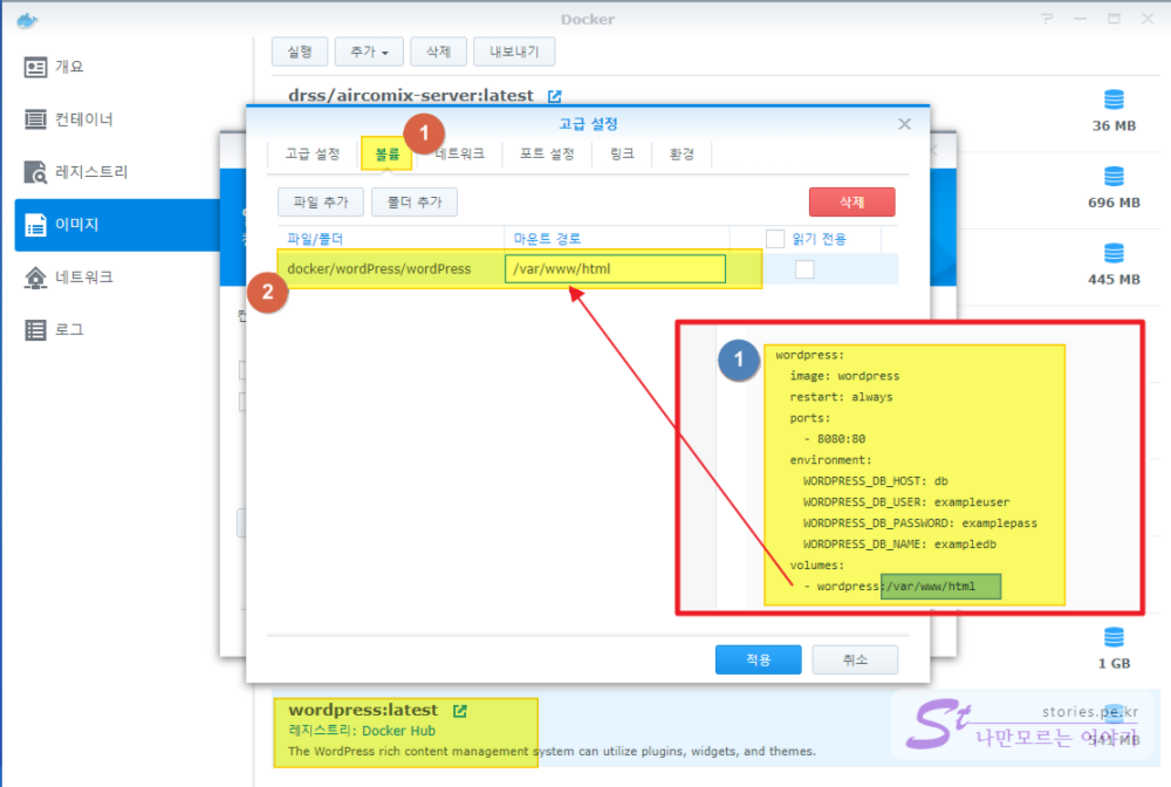This screenshot has width=1171, height=787.
Task: Enable read-only checkbox for docker/wordPress/wordPress row
Action: tap(804, 269)
